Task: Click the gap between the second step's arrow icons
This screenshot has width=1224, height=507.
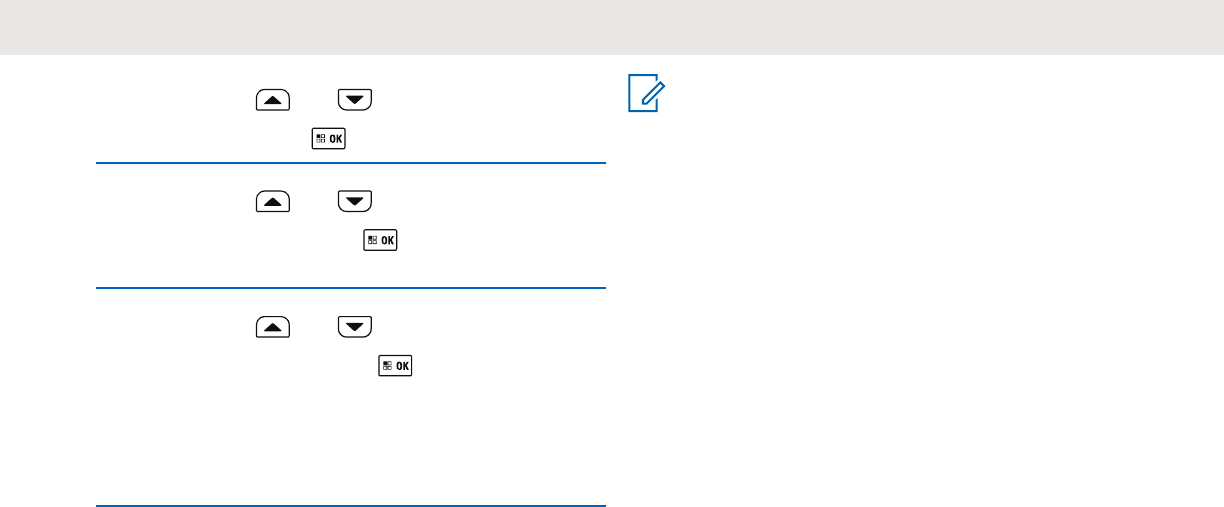Action: click(314, 201)
